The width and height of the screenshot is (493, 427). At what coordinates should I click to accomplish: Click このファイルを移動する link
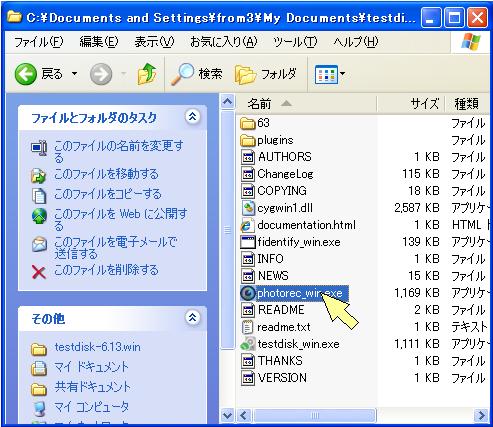click(x=106, y=174)
